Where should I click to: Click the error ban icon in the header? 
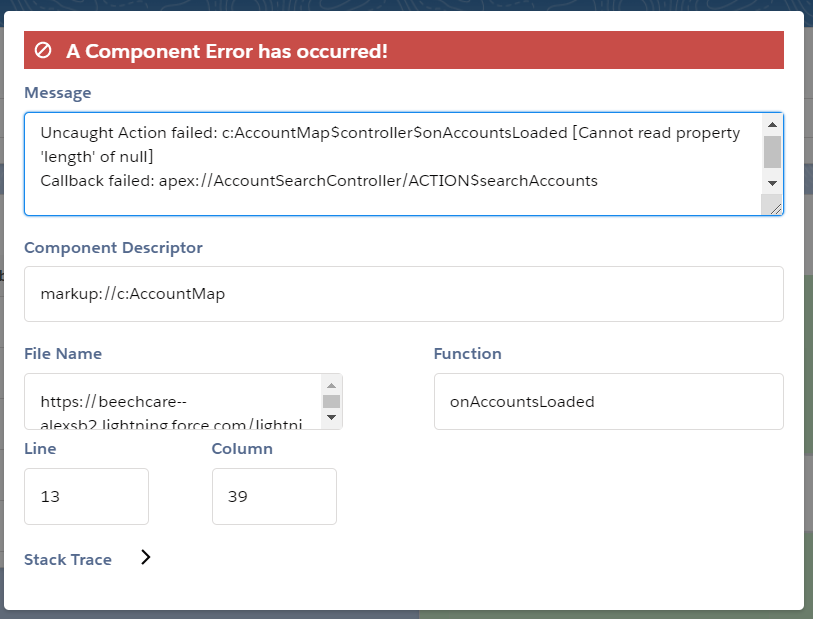[43, 50]
